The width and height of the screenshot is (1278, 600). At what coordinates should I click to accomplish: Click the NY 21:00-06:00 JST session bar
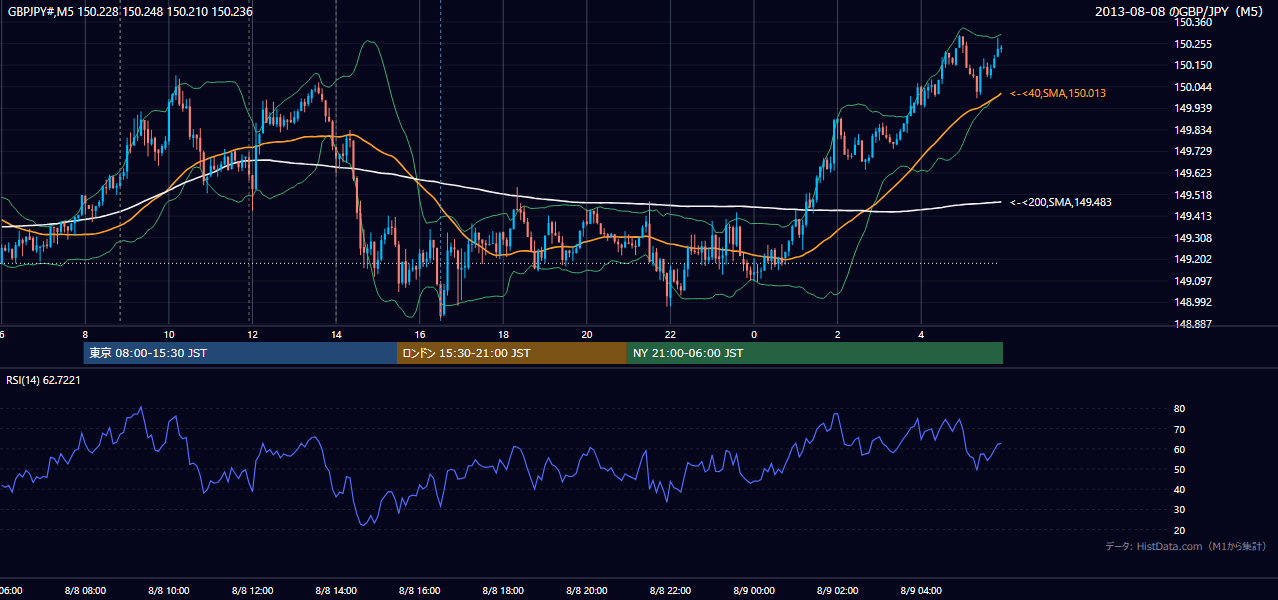click(815, 353)
